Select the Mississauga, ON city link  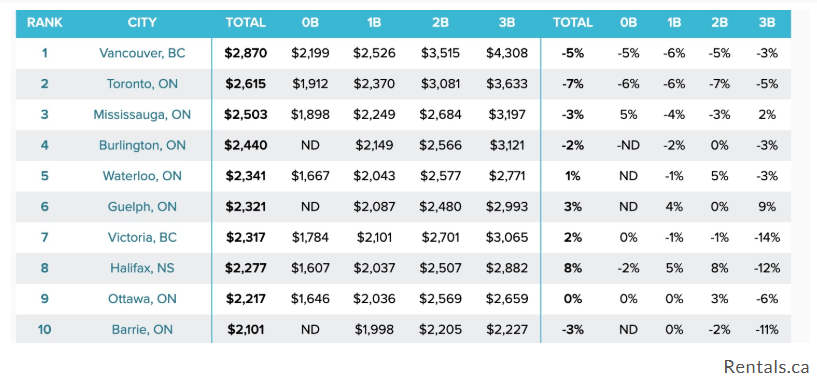coord(142,115)
